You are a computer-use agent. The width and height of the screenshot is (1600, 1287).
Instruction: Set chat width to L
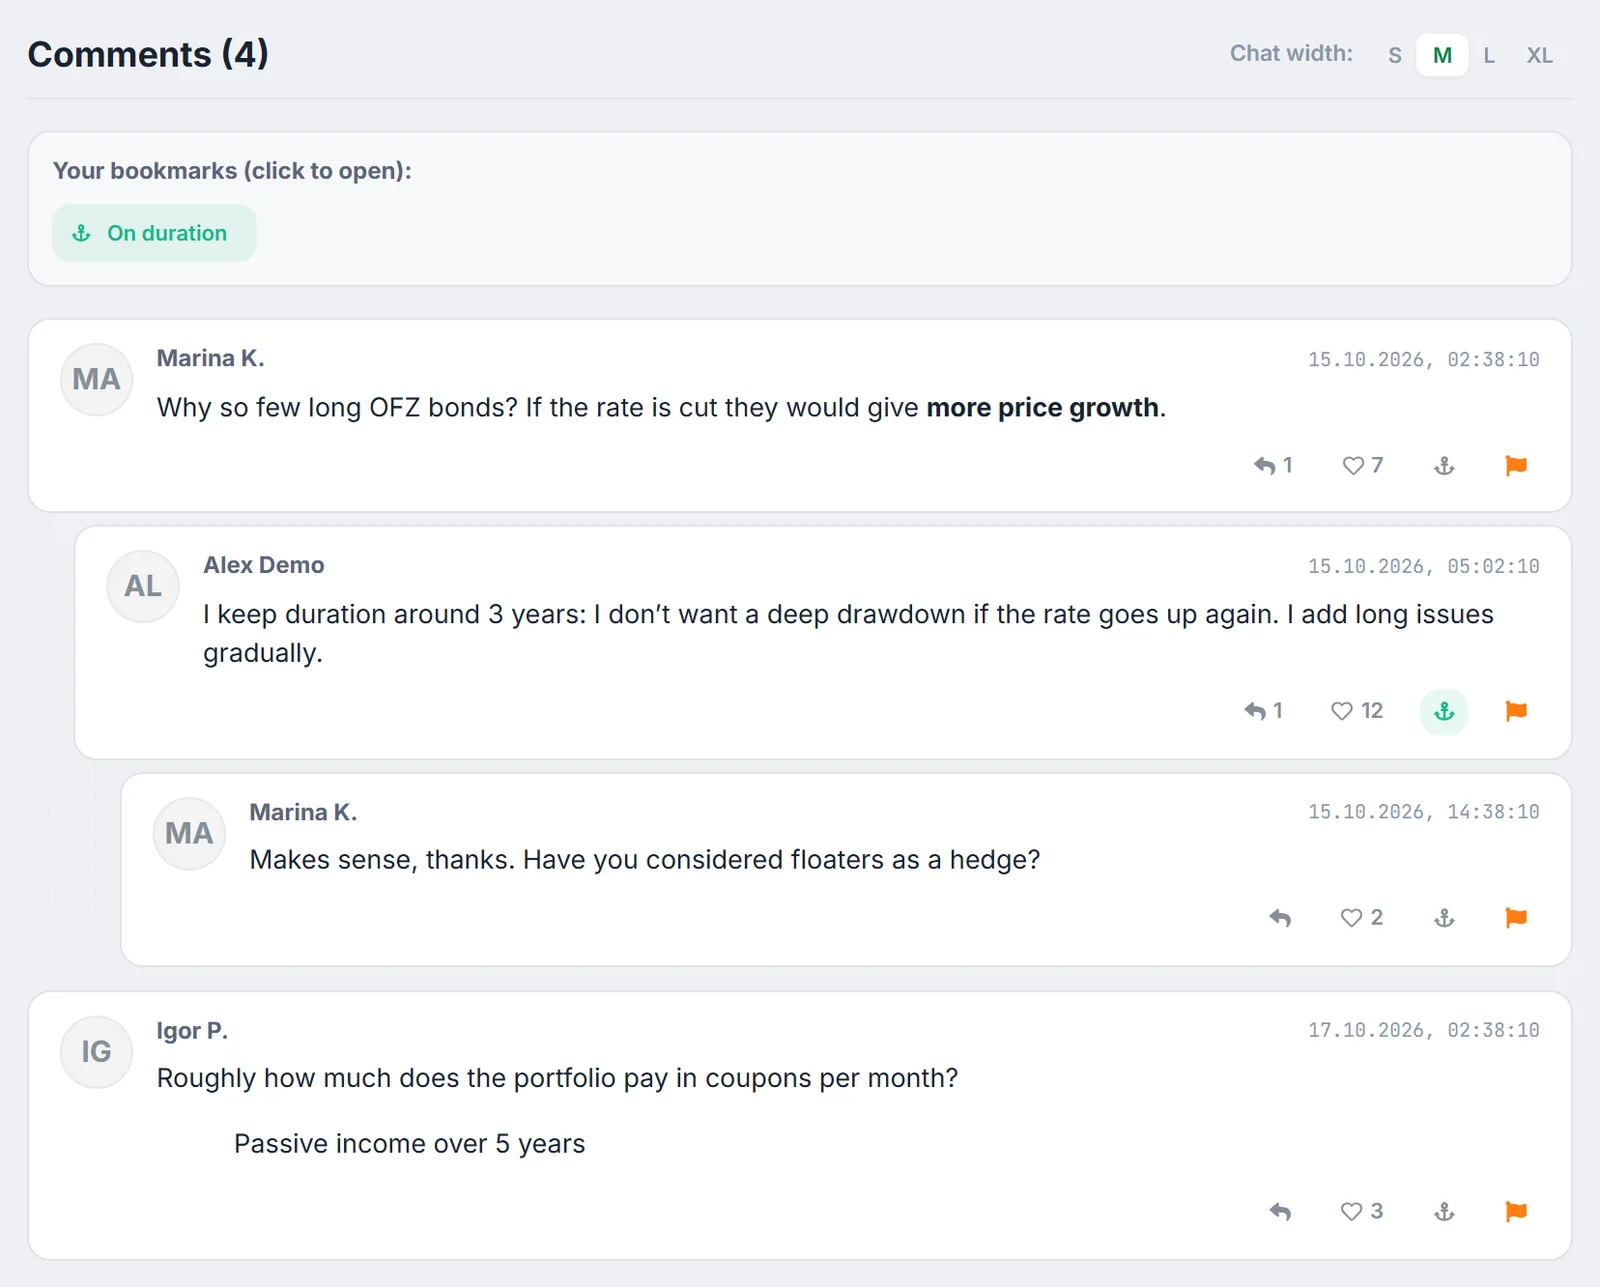point(1489,55)
